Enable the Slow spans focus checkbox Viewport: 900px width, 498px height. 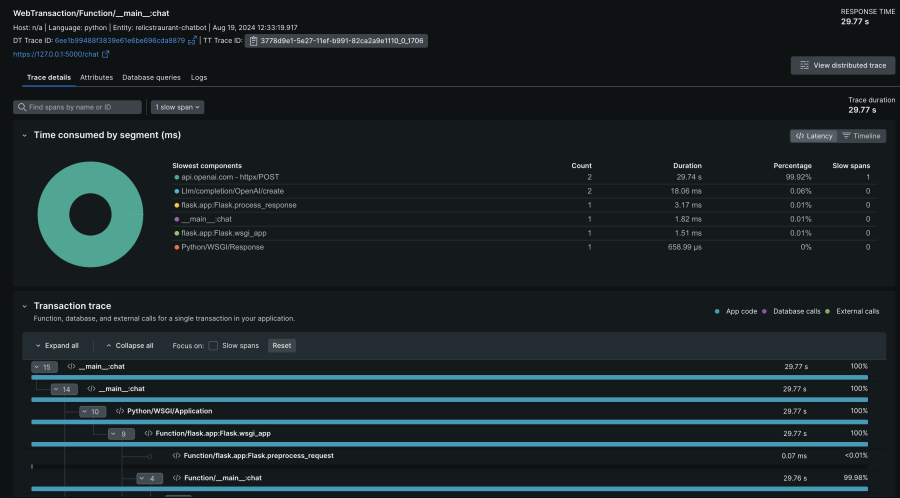tap(213, 345)
